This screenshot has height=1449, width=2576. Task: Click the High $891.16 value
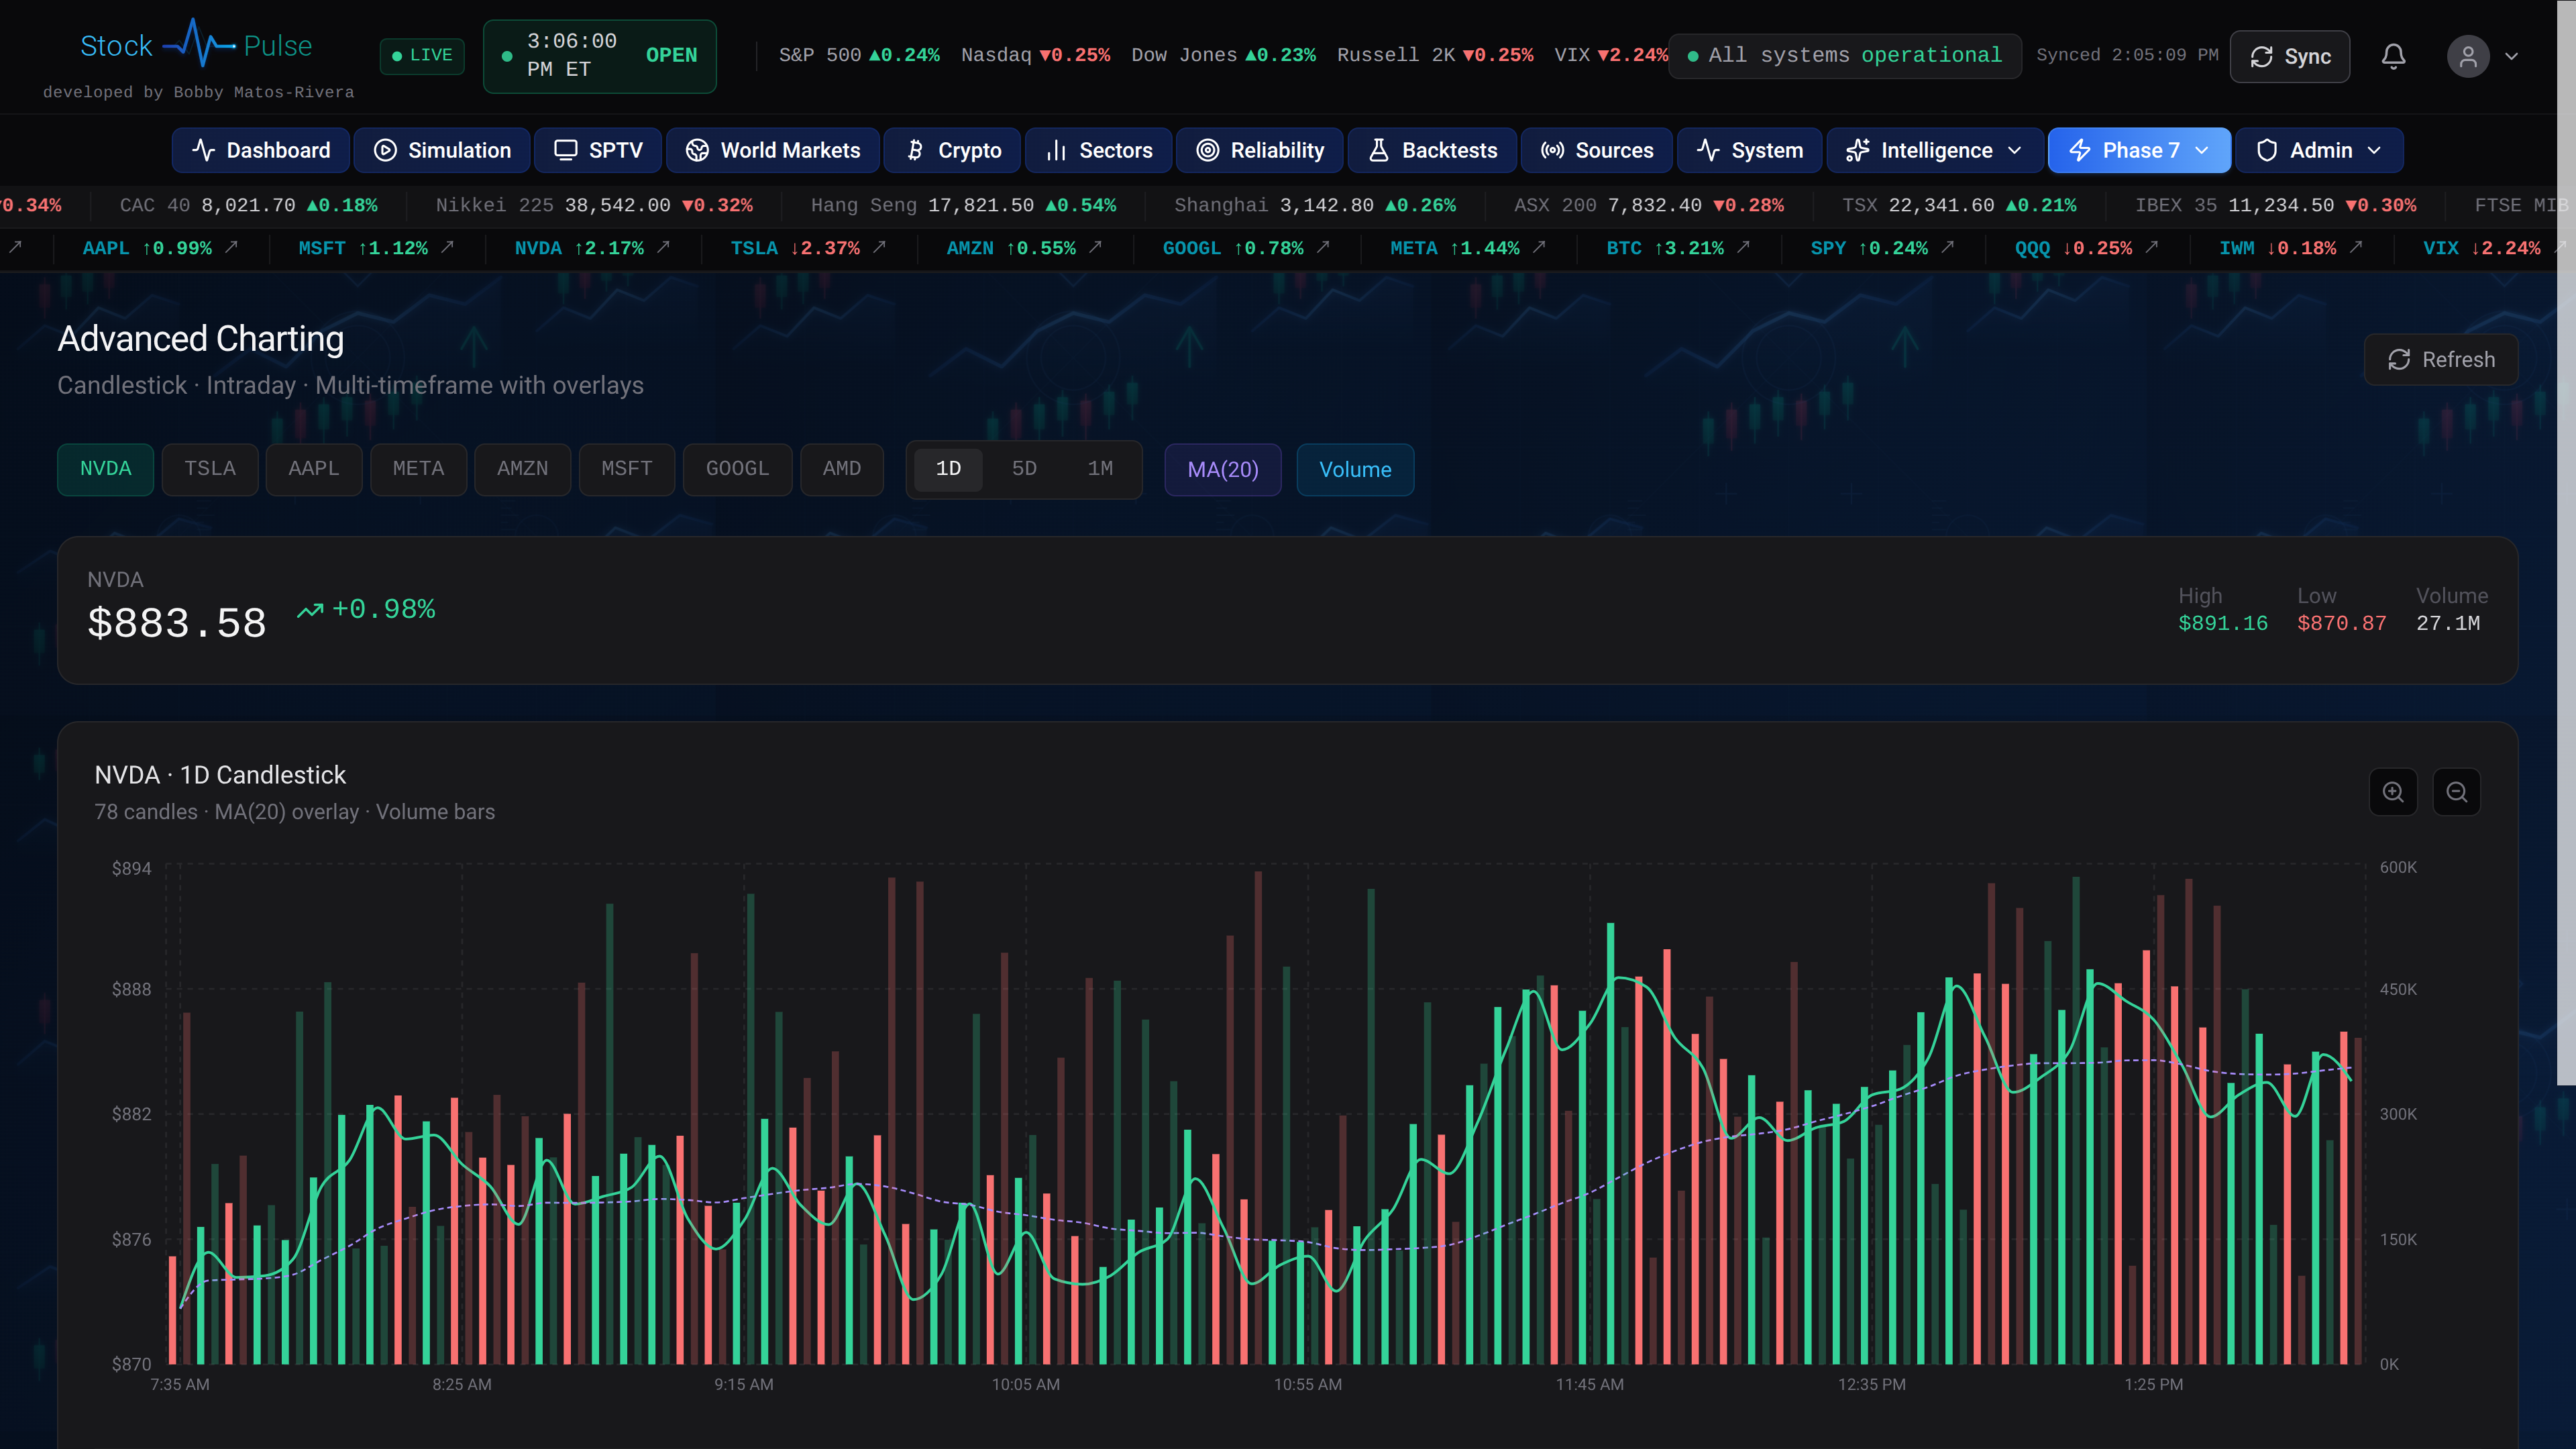(2223, 623)
